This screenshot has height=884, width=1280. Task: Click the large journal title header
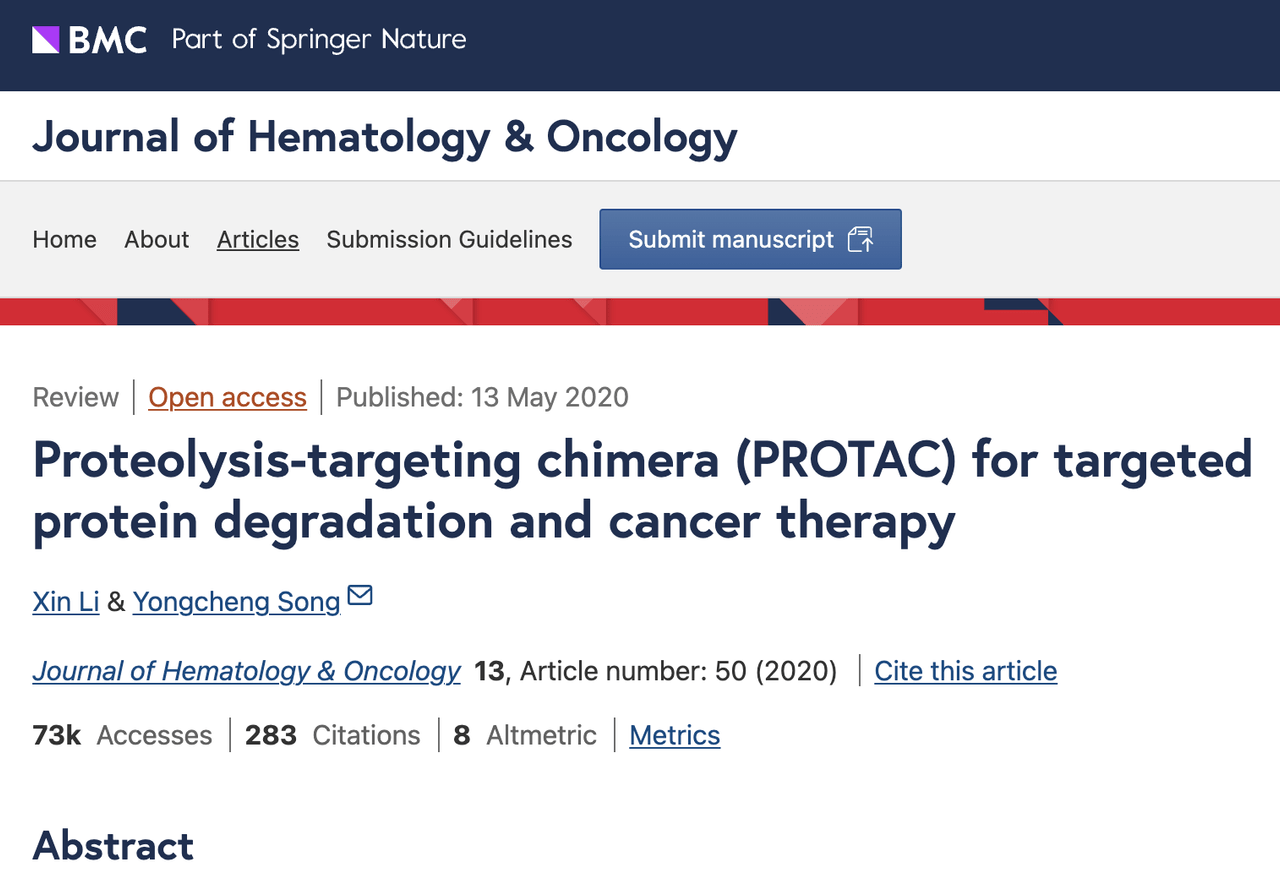coord(385,137)
